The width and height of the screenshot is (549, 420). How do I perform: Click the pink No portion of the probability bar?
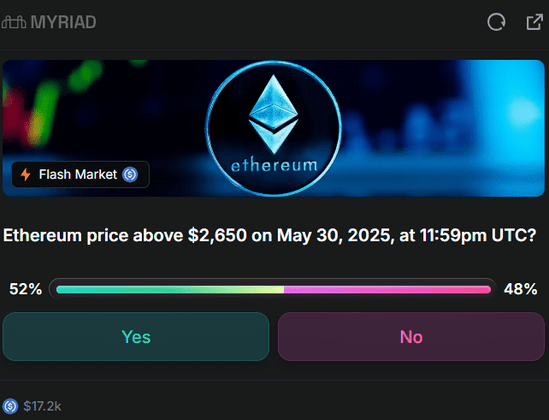point(388,289)
